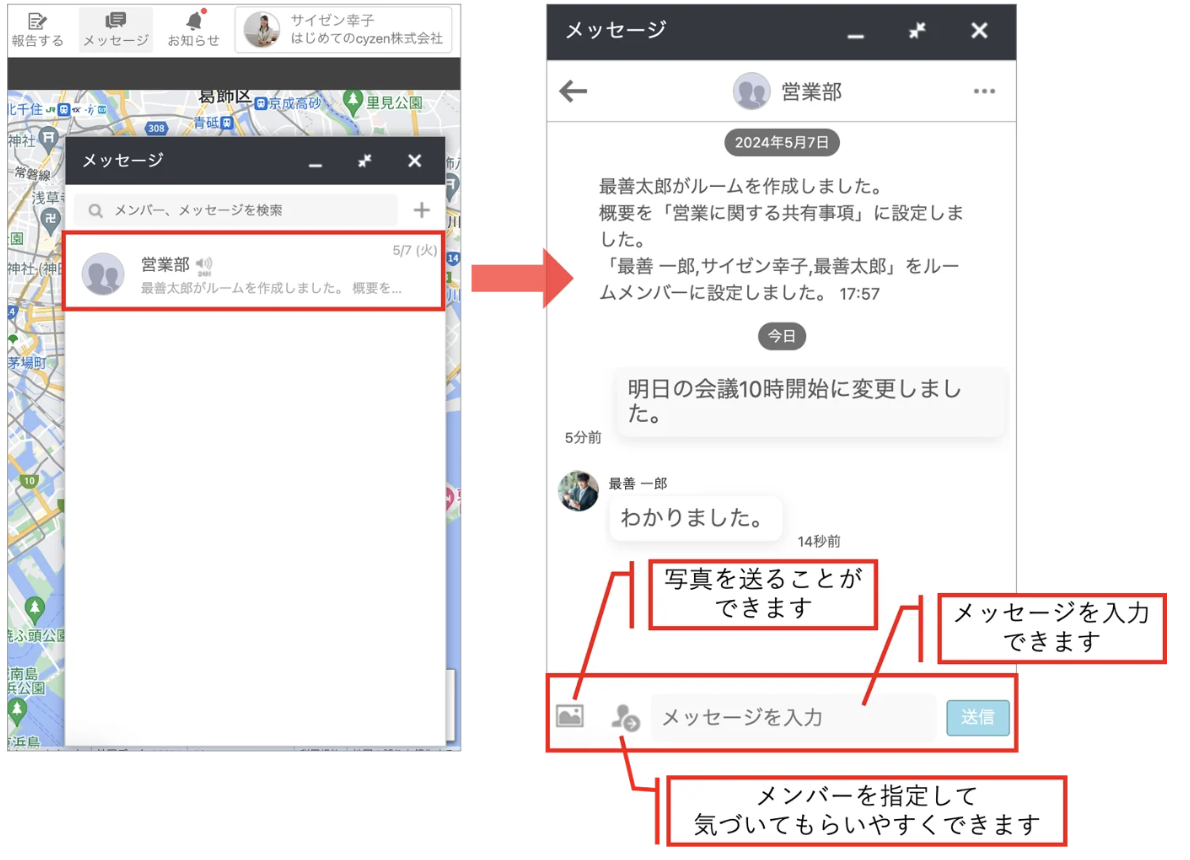Click the magnifier icon in the message search box
This screenshot has width=1190, height=860.
point(96,210)
